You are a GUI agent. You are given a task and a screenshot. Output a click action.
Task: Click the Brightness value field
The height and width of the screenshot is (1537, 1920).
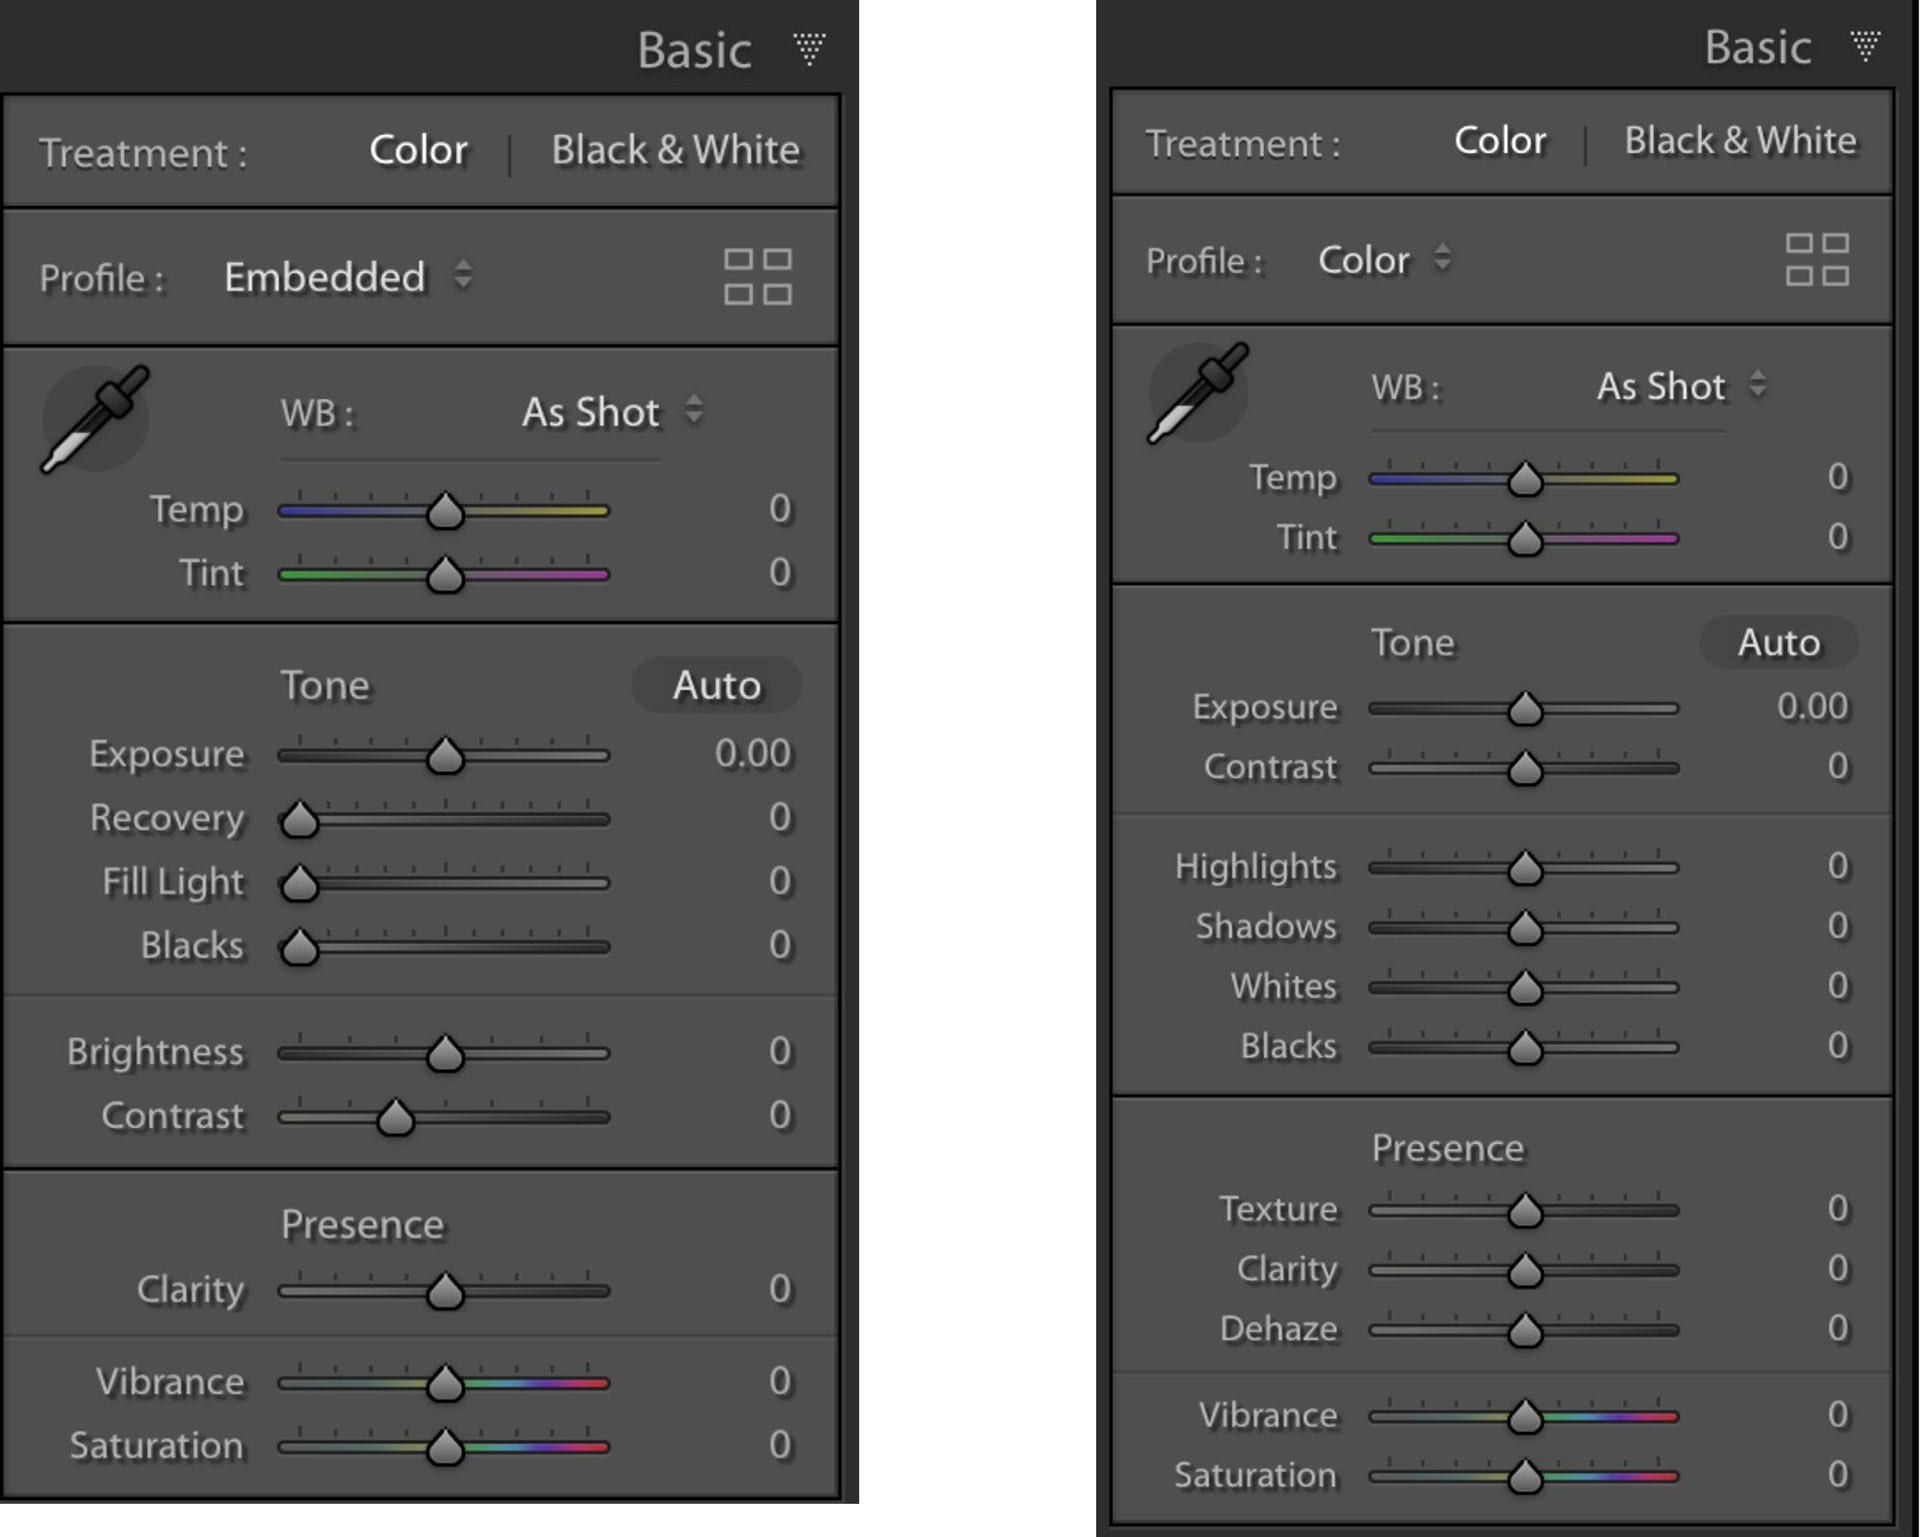pyautogui.click(x=780, y=1051)
